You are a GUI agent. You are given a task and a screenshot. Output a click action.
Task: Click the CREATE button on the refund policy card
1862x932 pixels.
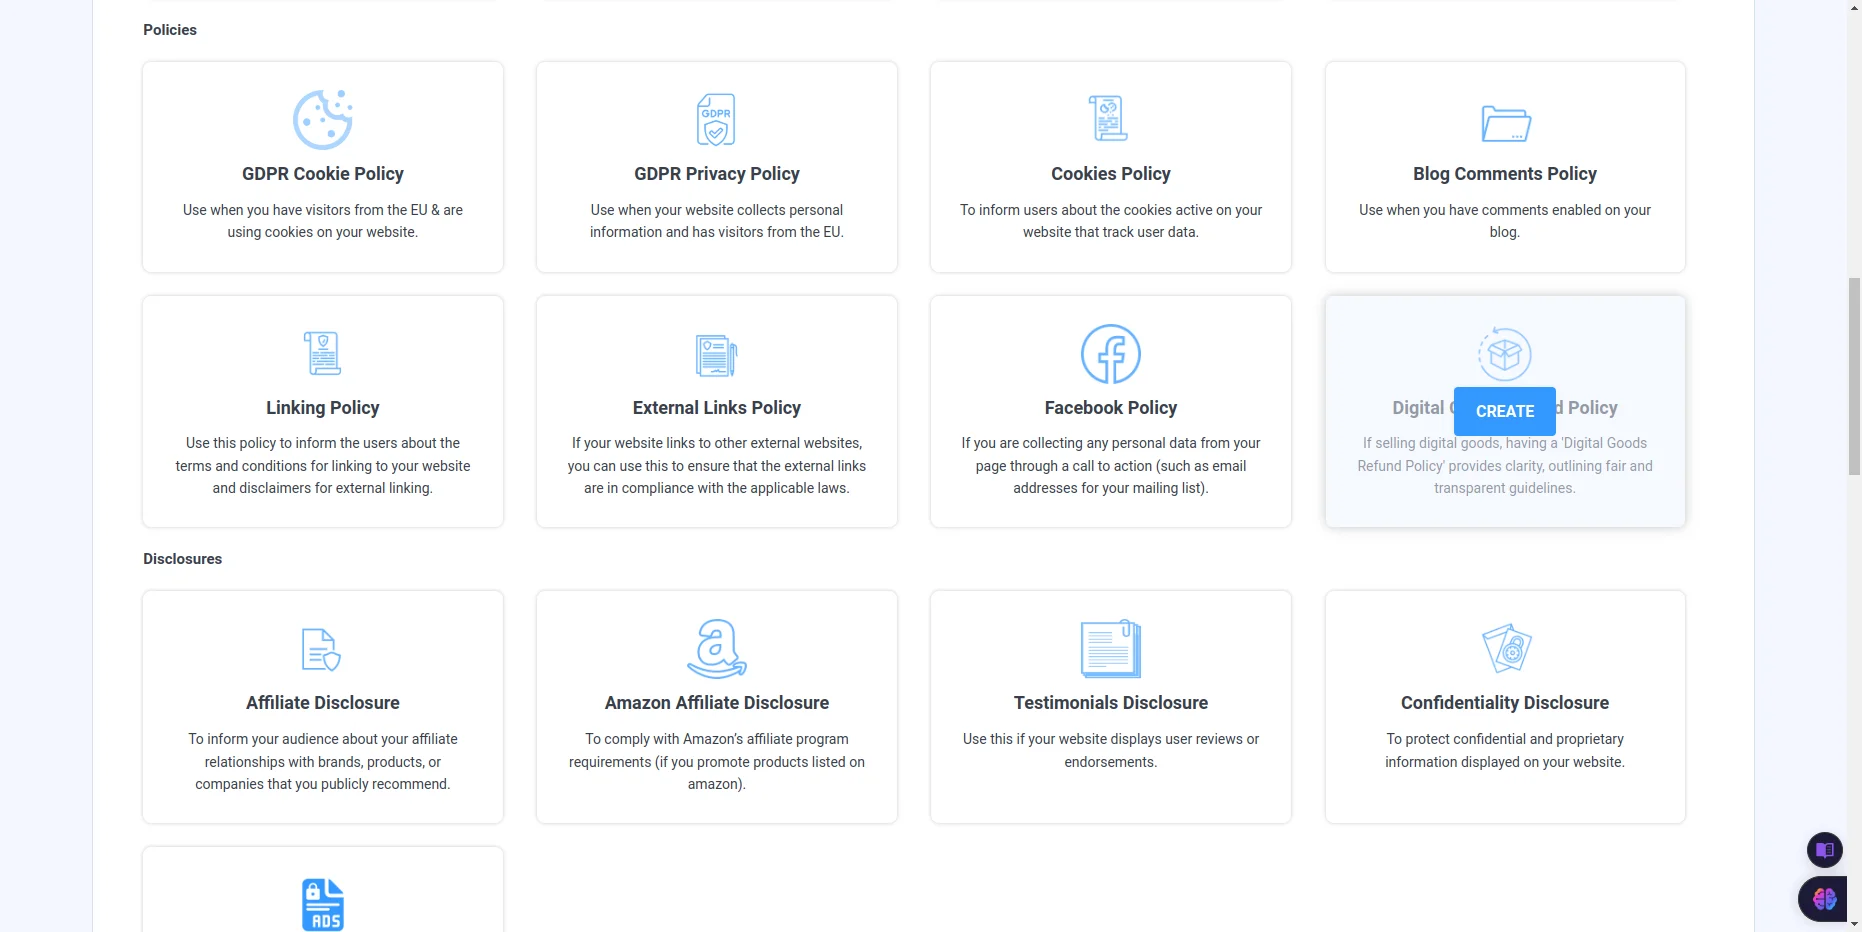pos(1505,411)
